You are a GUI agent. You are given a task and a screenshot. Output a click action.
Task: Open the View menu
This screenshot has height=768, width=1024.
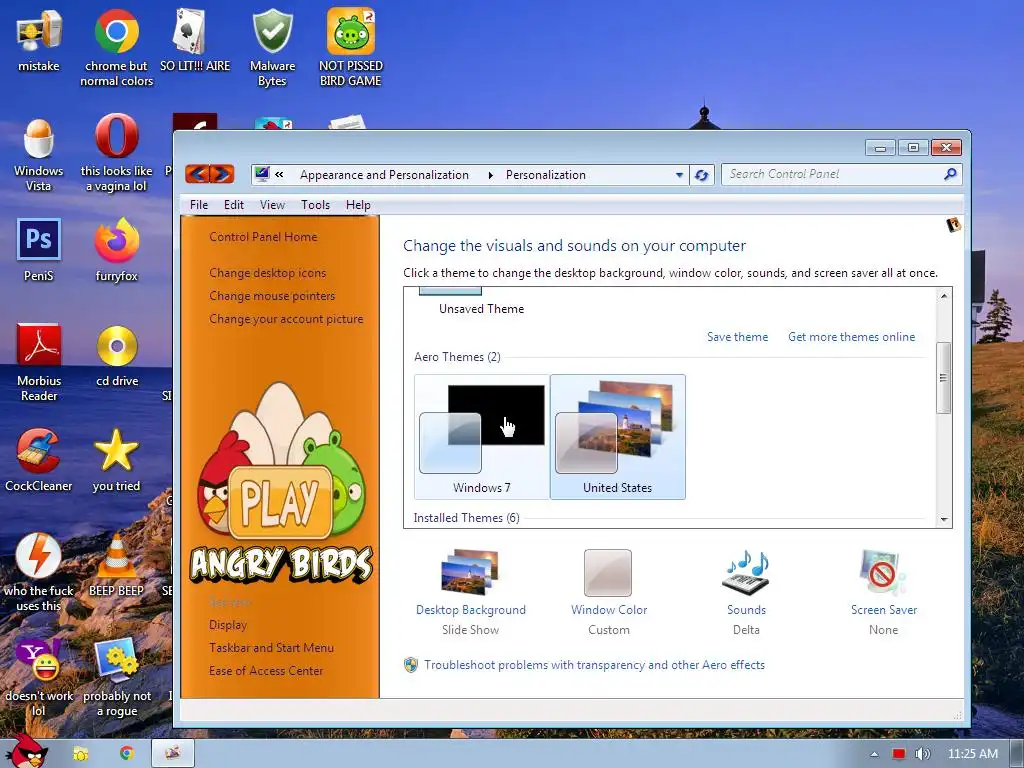pyautogui.click(x=272, y=205)
